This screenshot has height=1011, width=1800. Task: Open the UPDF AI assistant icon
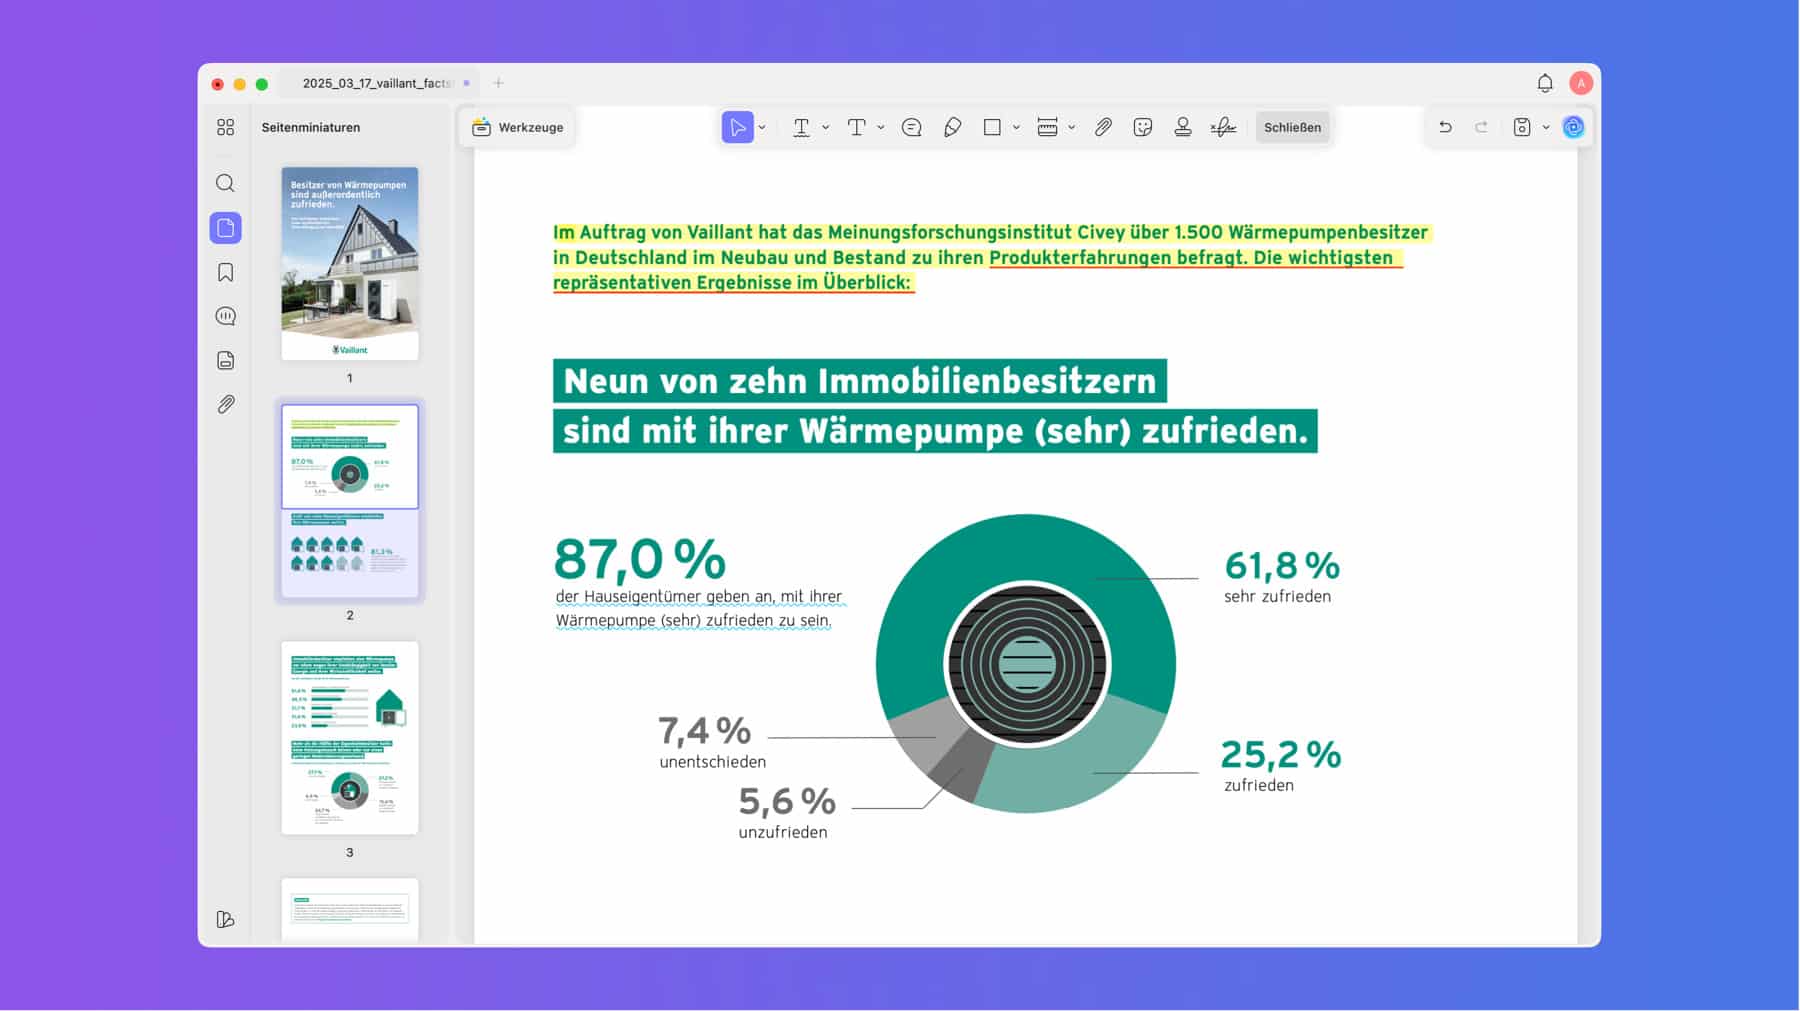(x=1573, y=127)
